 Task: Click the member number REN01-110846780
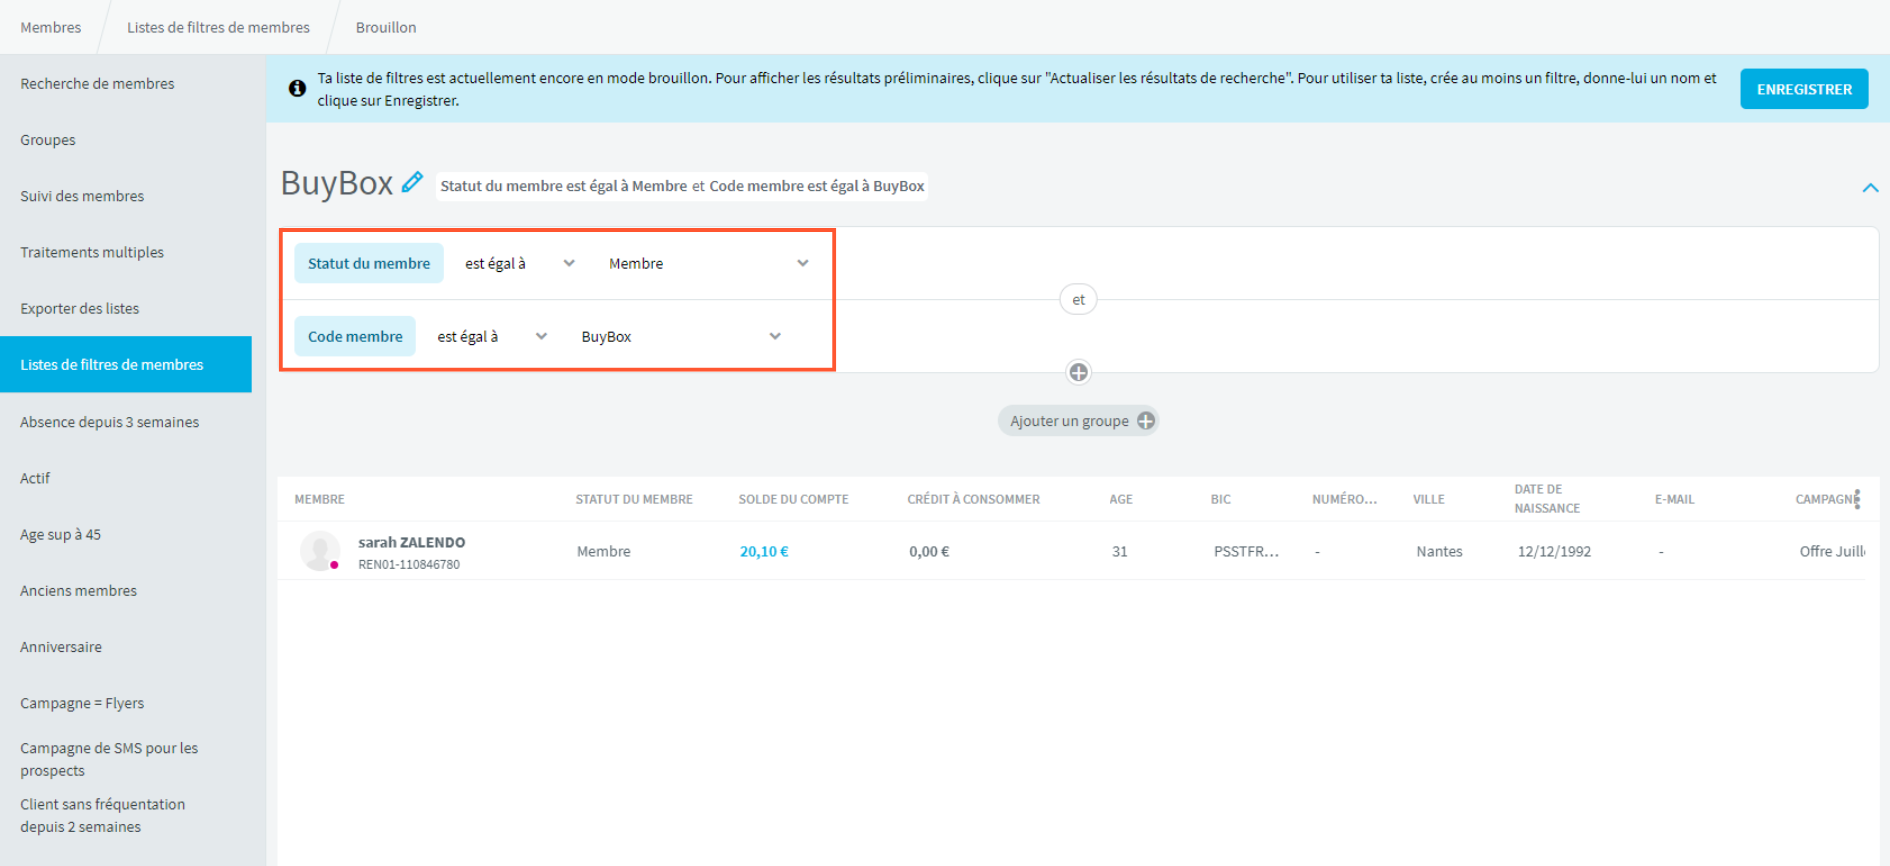click(x=409, y=565)
